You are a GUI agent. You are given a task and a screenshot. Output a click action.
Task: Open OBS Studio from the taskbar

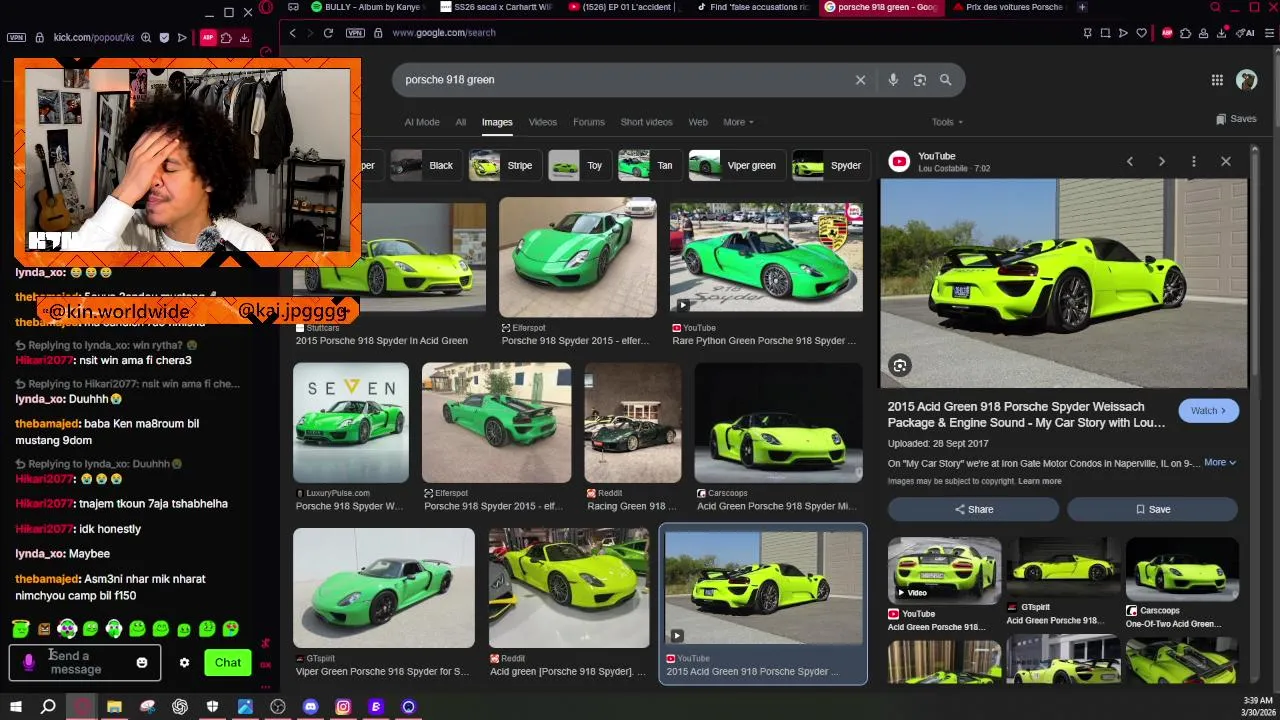point(278,707)
